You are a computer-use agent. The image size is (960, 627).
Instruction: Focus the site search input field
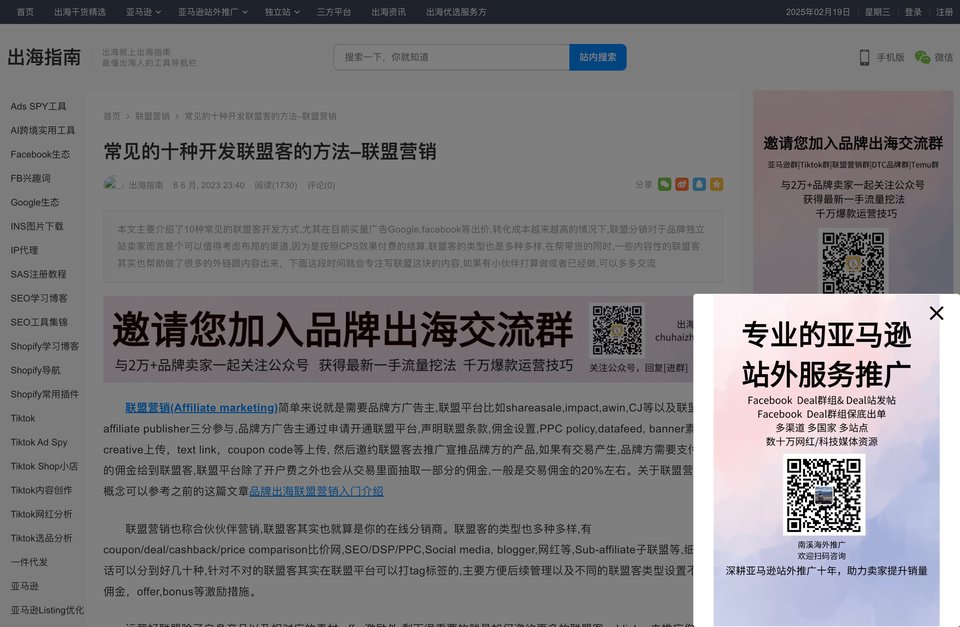point(452,57)
